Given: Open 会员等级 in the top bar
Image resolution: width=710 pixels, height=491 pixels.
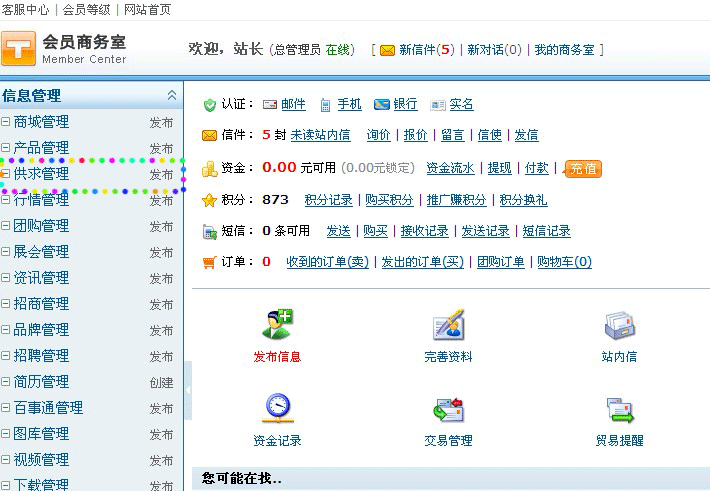Looking at the screenshot, I should click(x=86, y=10).
